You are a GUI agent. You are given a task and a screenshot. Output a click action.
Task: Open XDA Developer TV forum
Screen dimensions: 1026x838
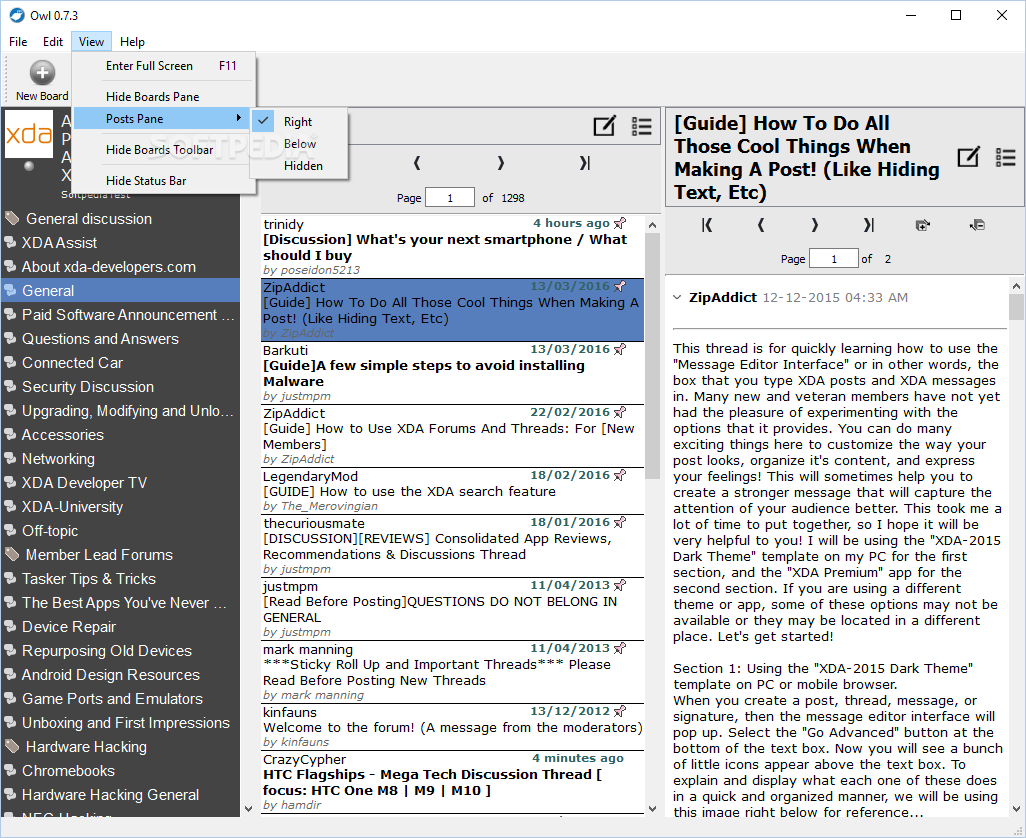[121, 483]
